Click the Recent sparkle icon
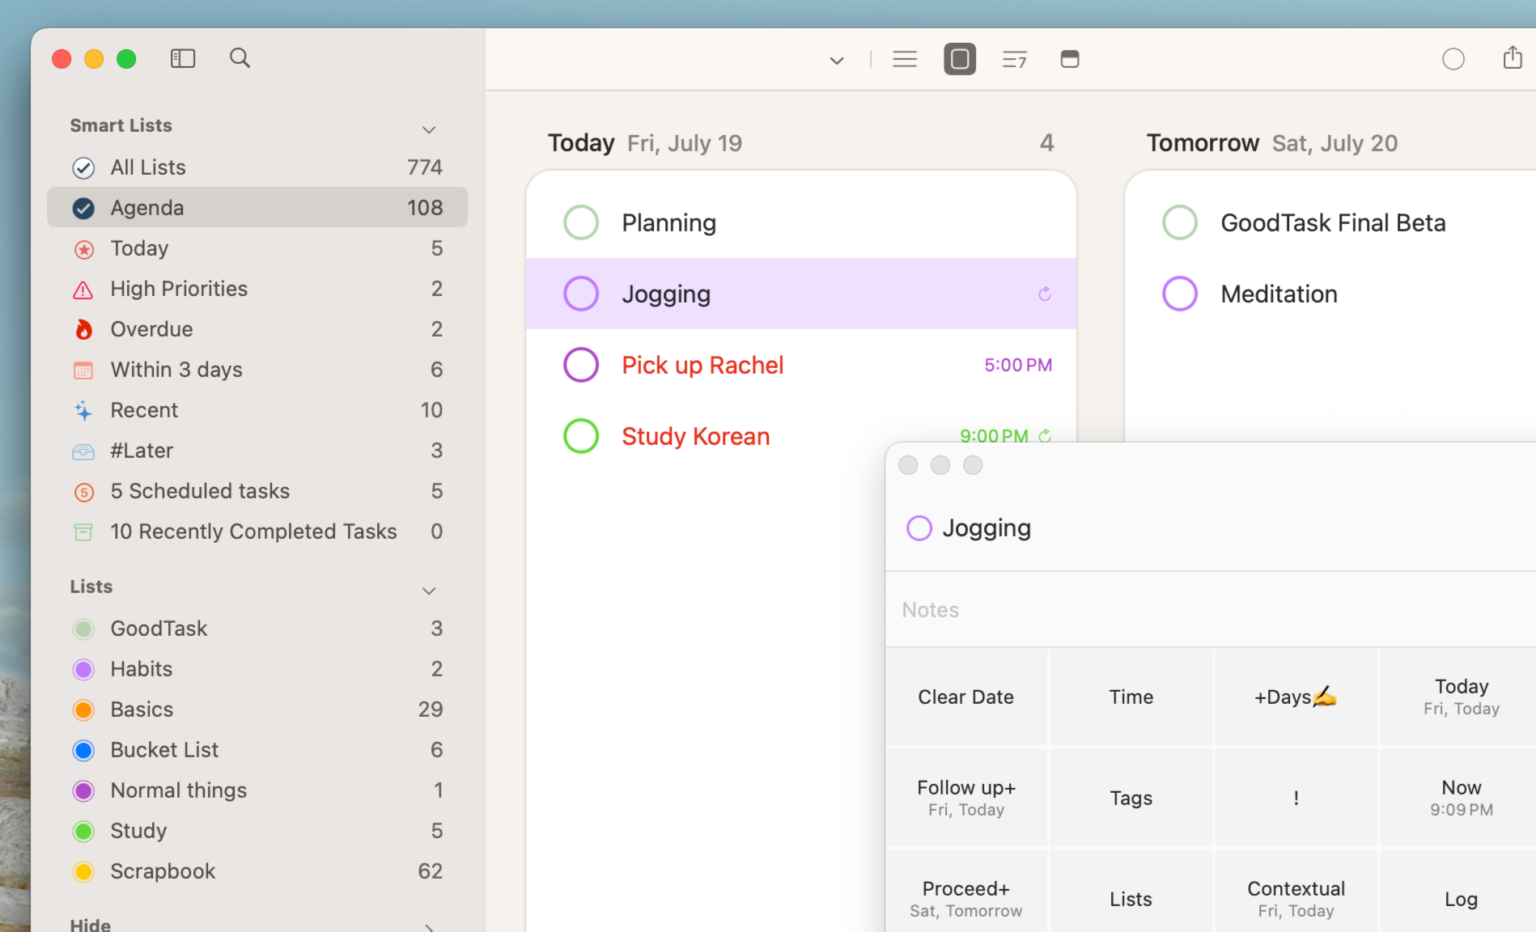 (84, 410)
